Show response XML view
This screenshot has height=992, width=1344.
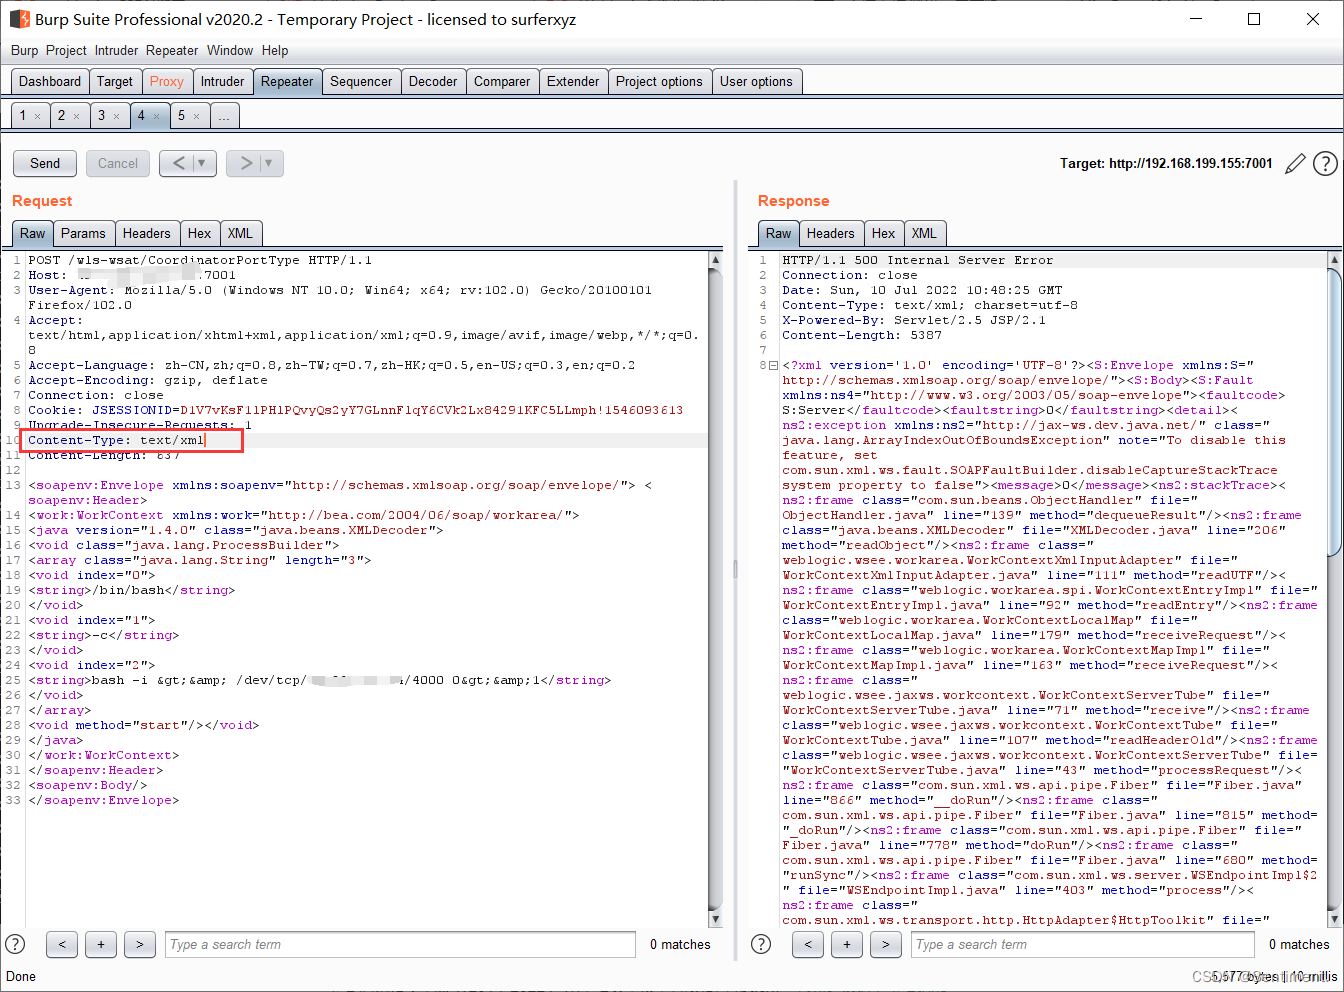coord(924,233)
